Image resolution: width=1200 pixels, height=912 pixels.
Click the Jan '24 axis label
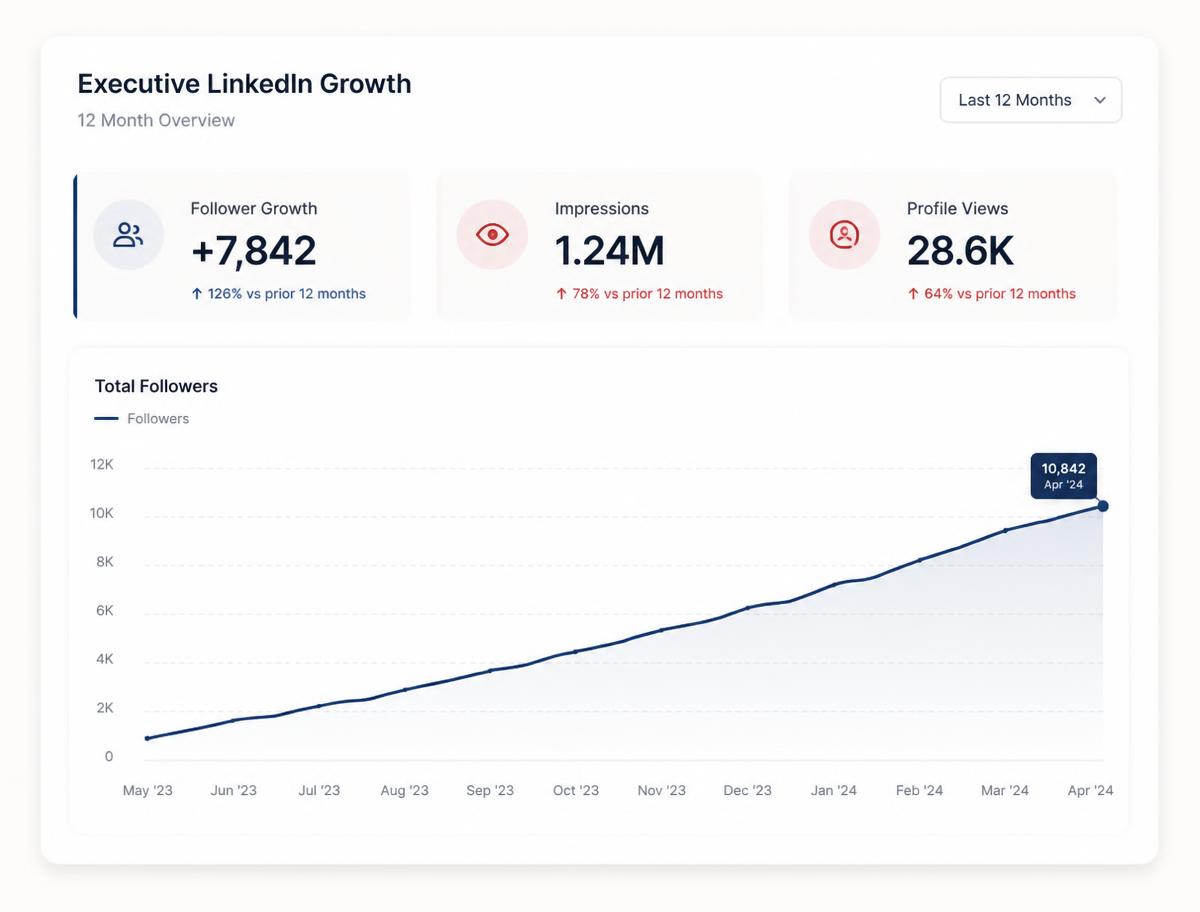[x=834, y=790]
